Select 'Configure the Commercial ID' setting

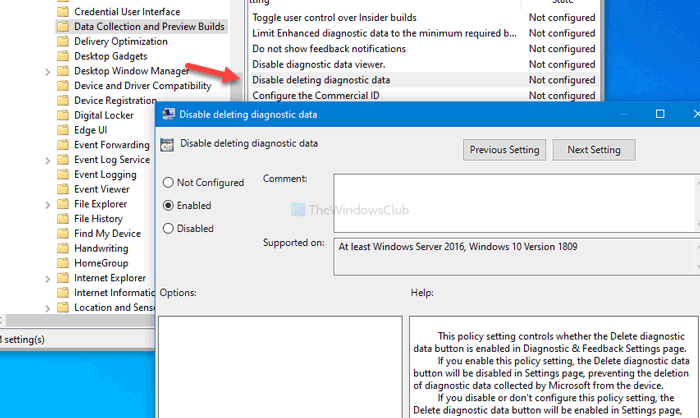pyautogui.click(x=424, y=95)
